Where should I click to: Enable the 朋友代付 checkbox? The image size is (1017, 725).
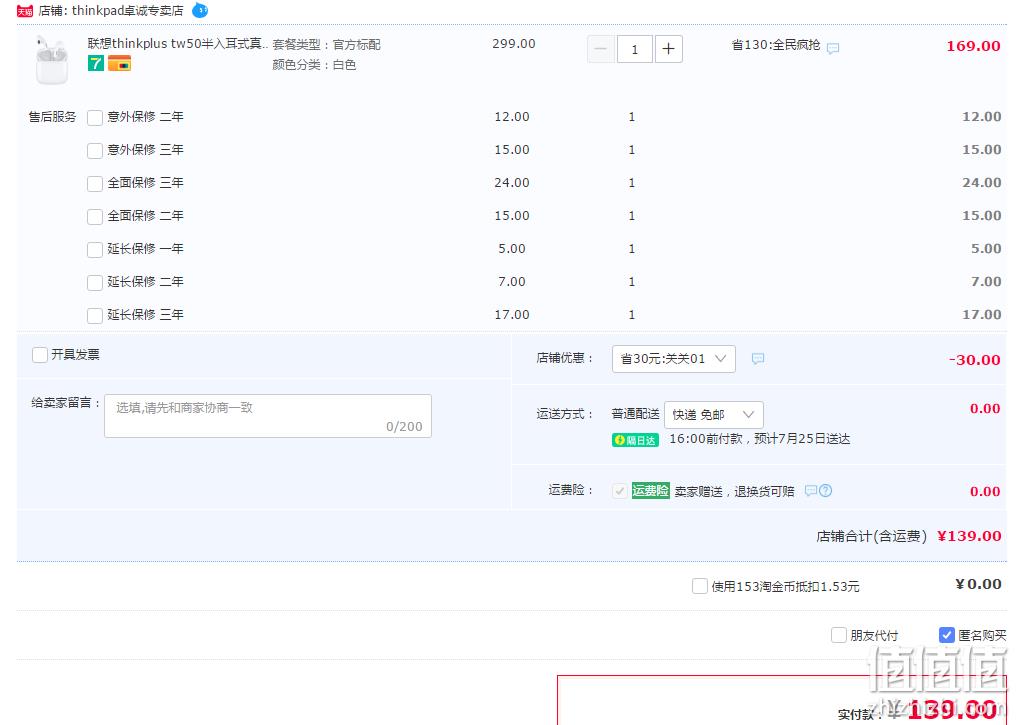coord(839,635)
